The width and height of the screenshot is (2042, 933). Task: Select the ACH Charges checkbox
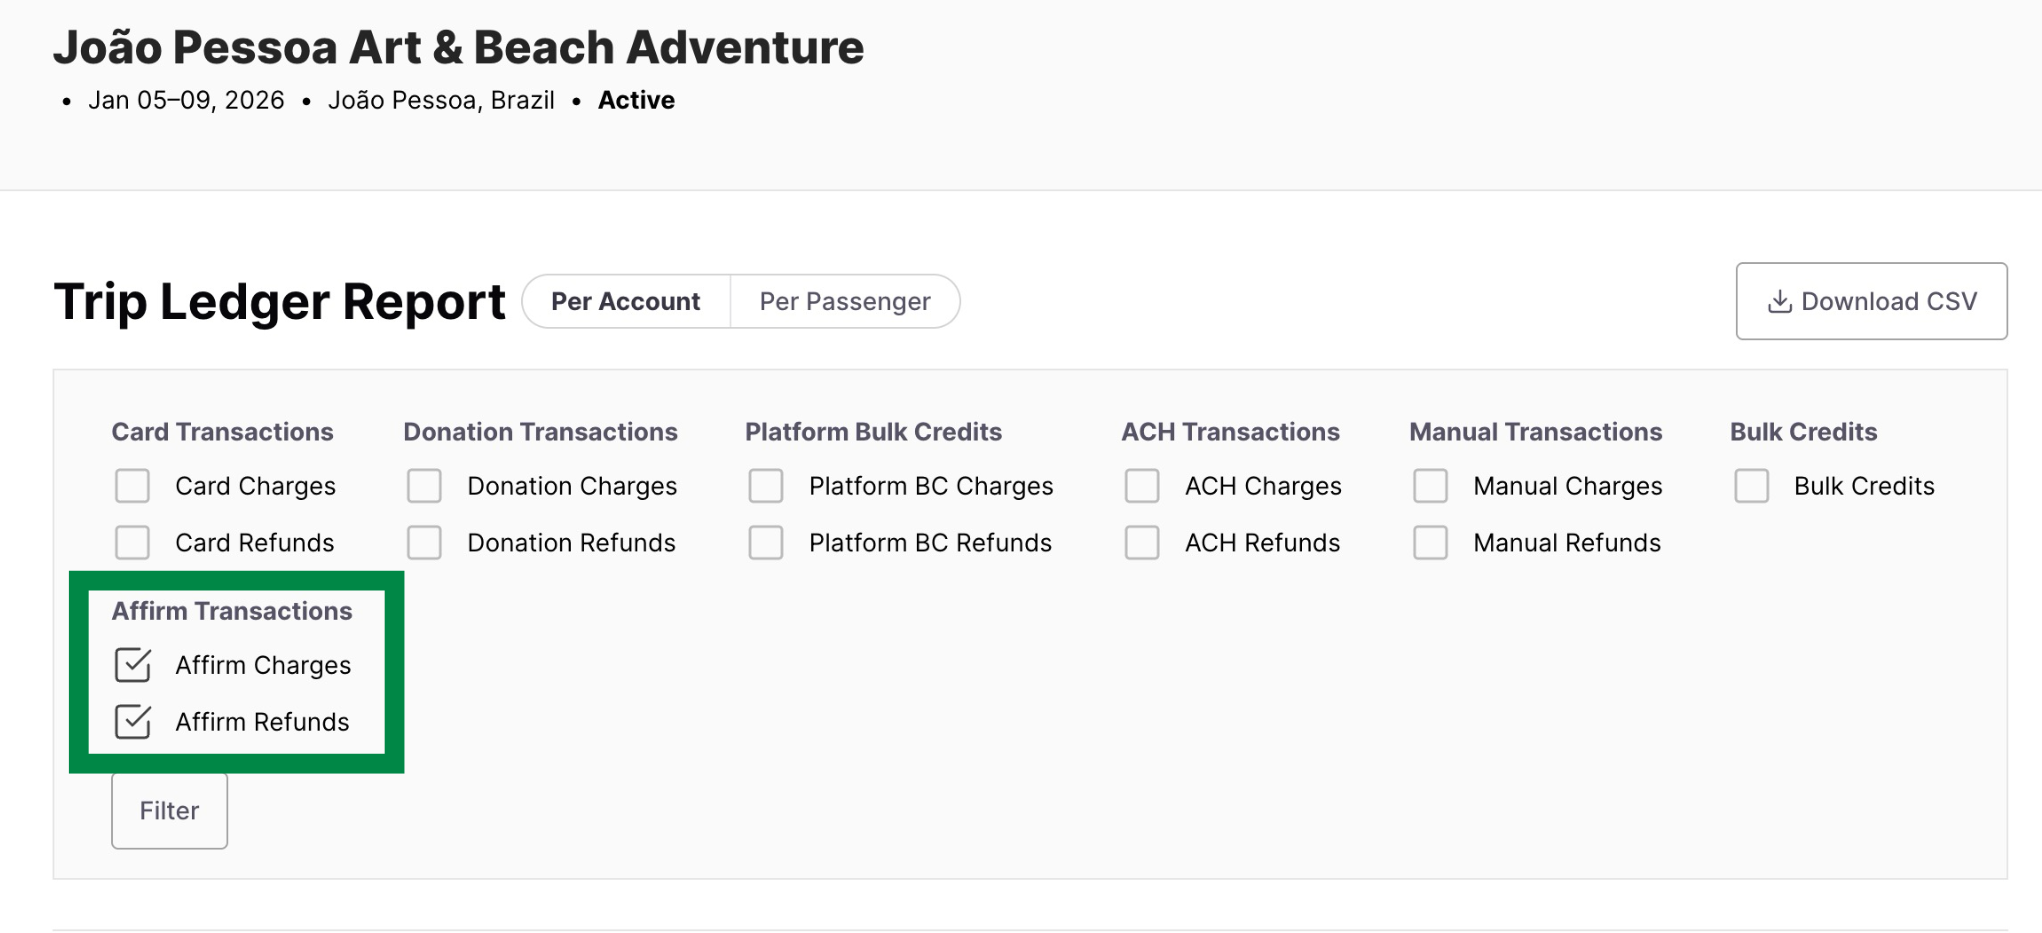1143,486
